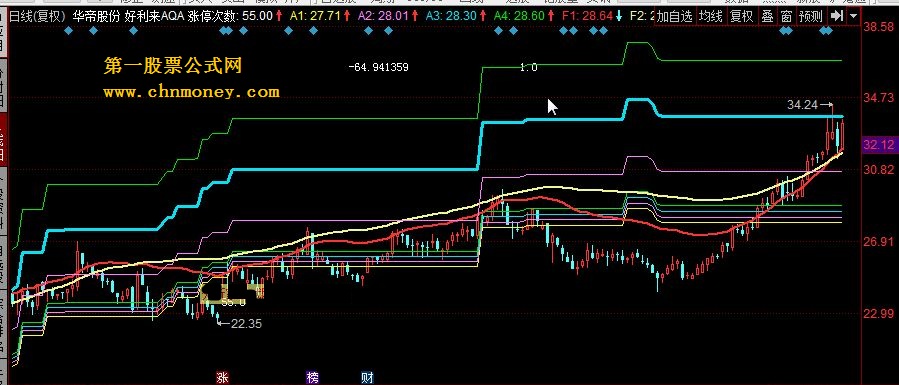This screenshot has width=899, height=385.
Task: Click the 30.82 price axis label
Action: point(879,170)
